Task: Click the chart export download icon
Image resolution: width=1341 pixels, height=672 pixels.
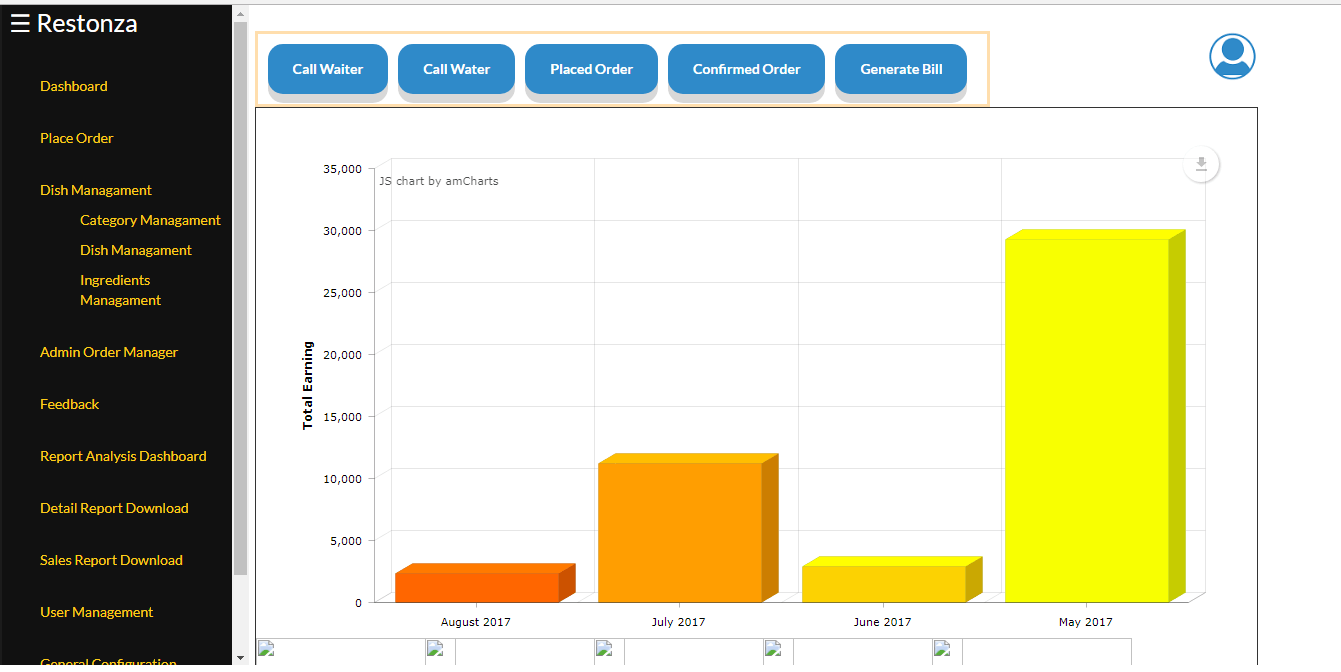Action: tap(1201, 165)
